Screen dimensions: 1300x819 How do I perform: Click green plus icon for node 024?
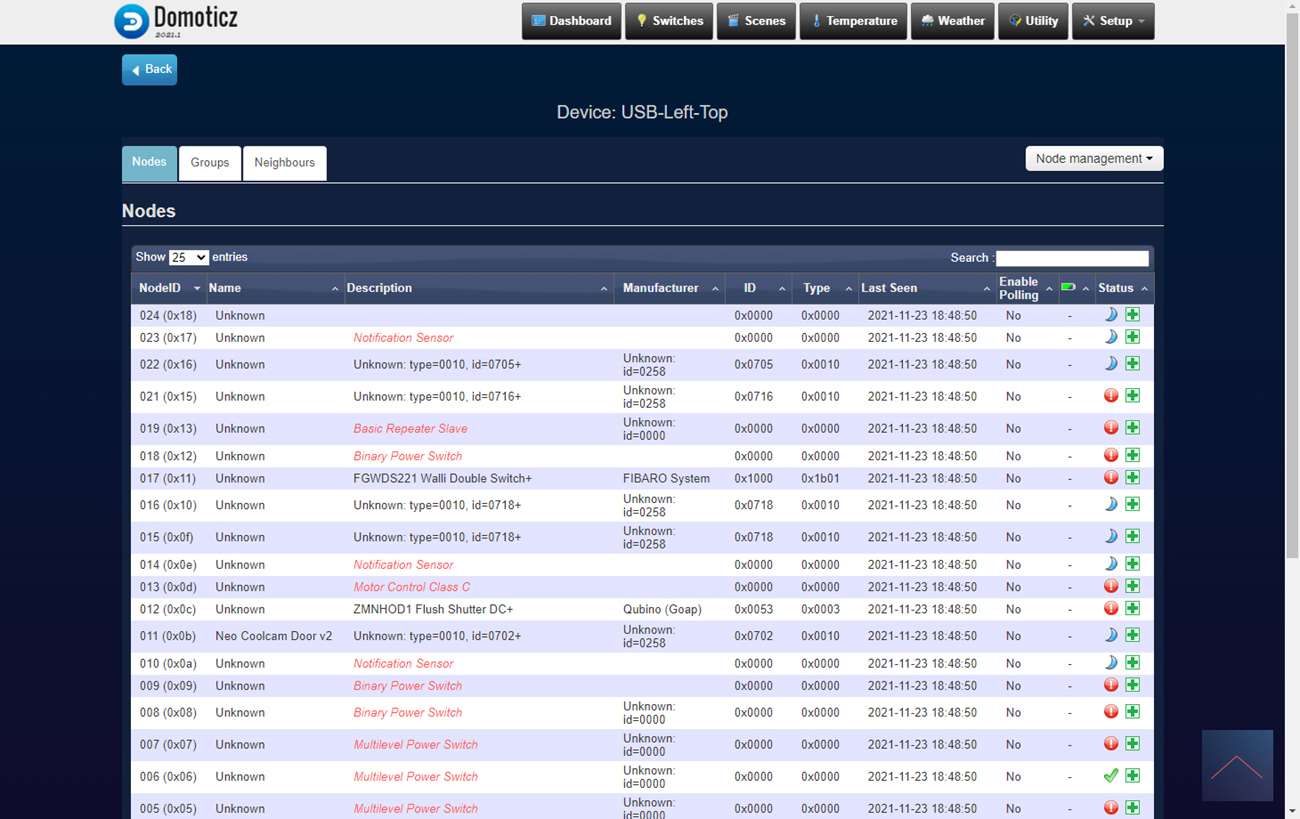1132,315
